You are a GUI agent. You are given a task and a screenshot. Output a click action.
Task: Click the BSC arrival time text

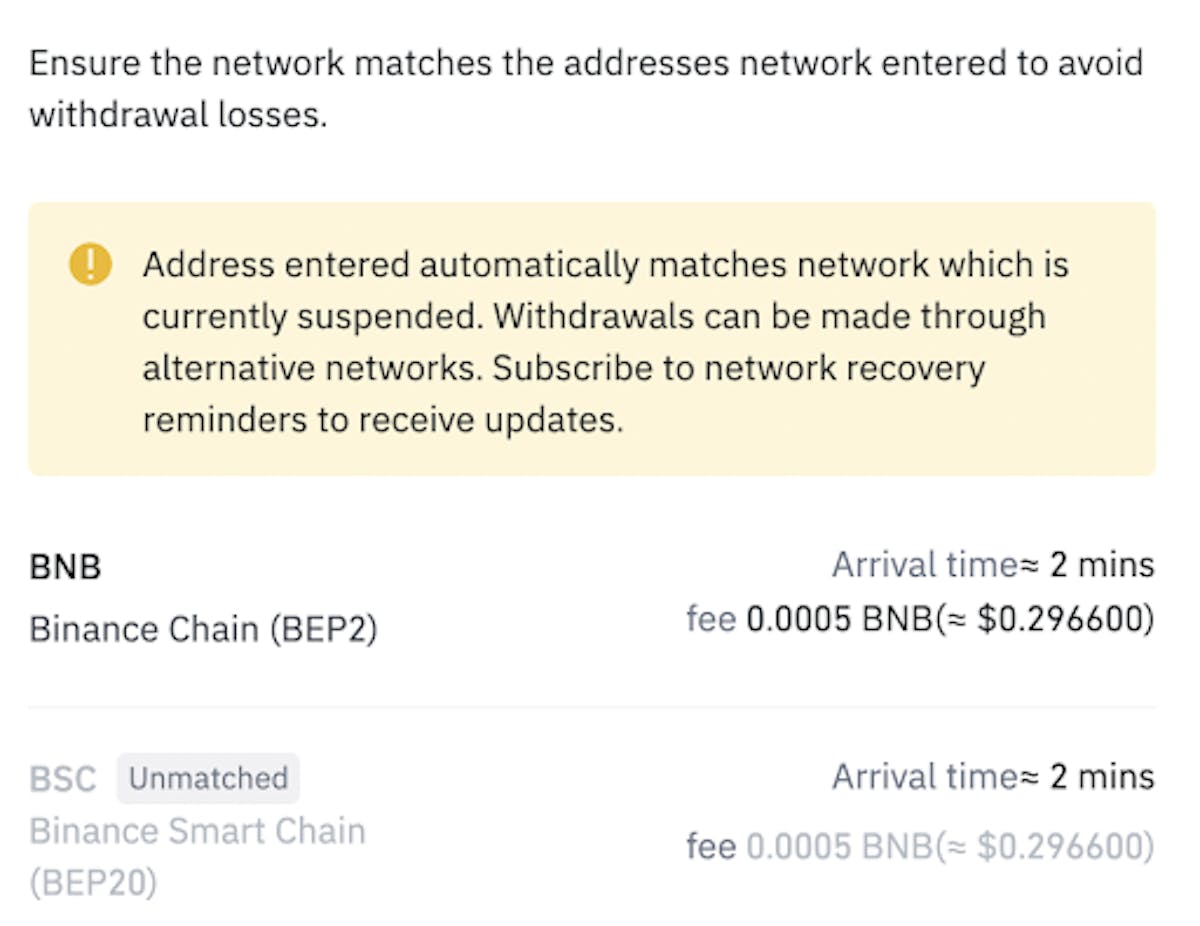993,777
